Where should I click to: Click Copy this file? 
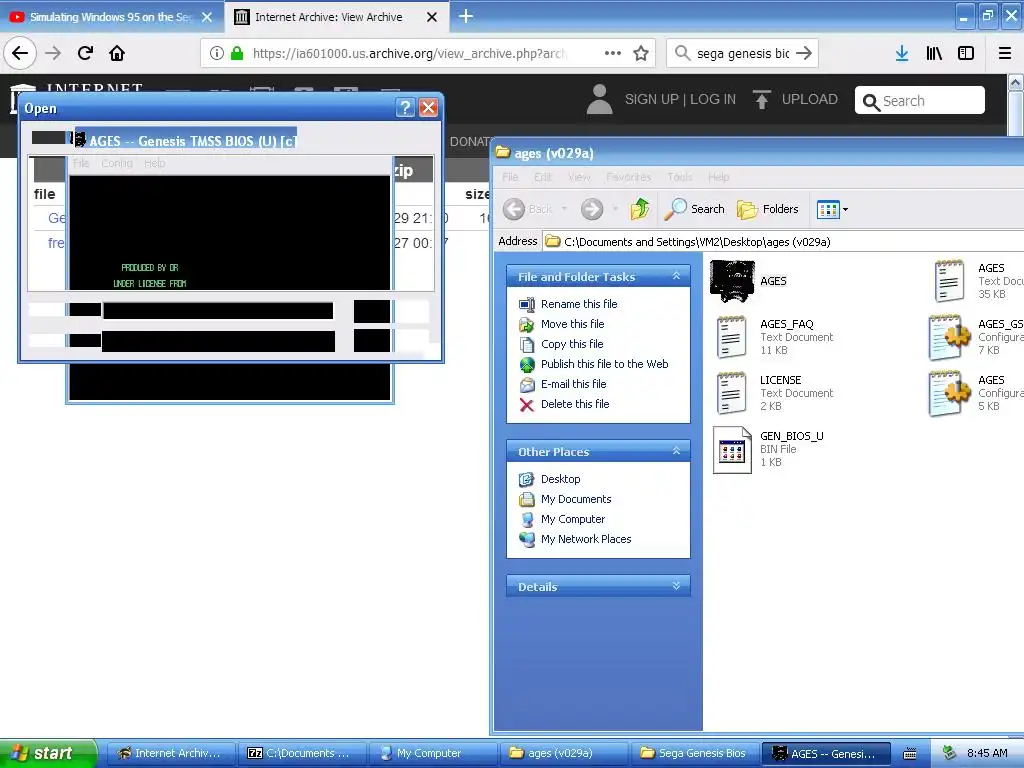click(571, 344)
